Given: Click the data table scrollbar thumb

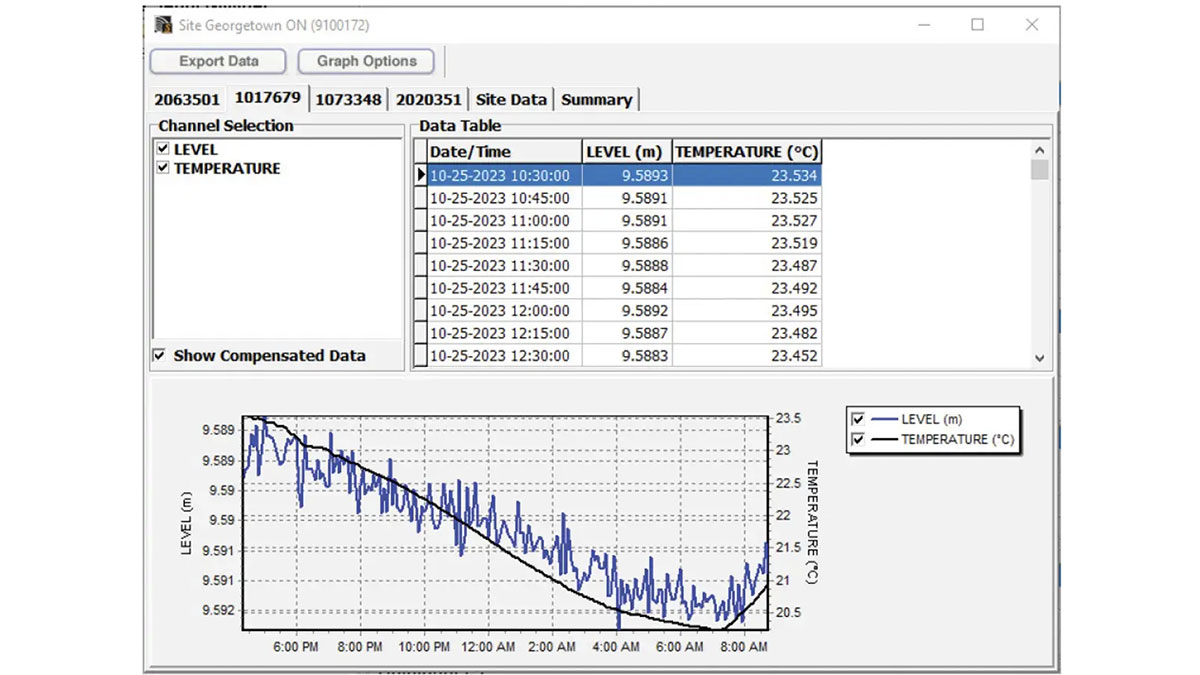Looking at the screenshot, I should click(1040, 170).
